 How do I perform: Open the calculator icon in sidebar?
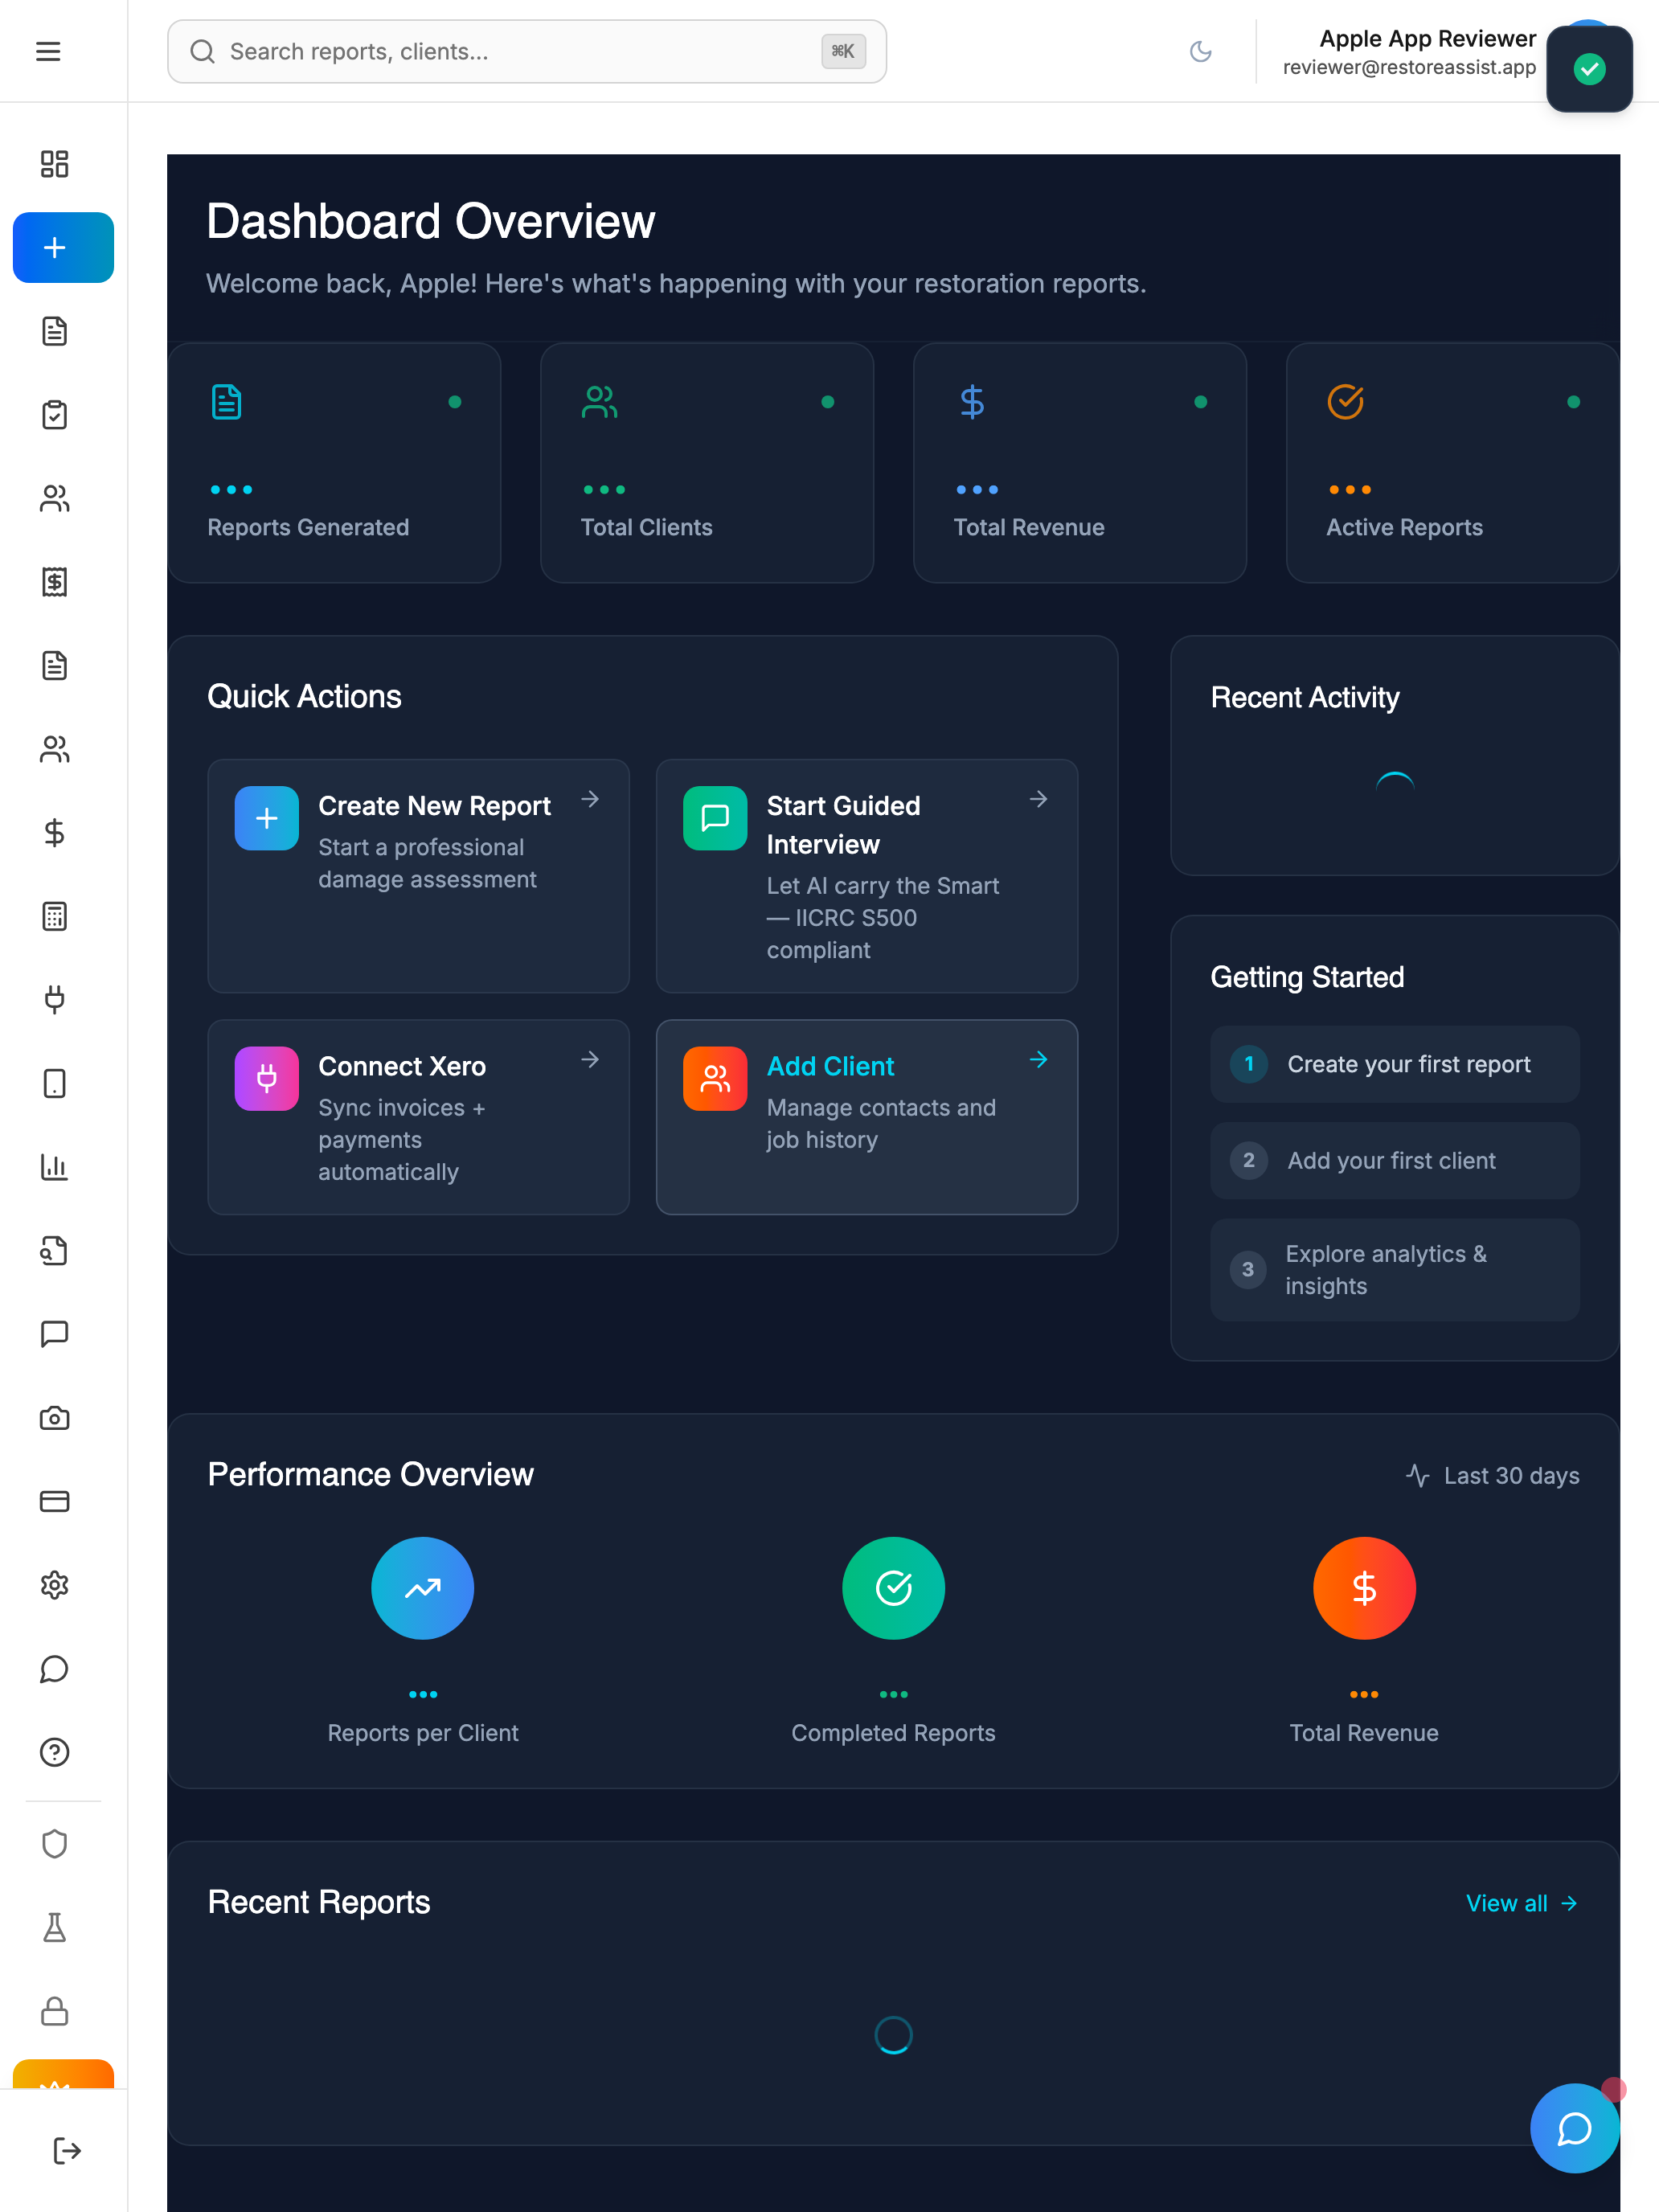point(54,916)
